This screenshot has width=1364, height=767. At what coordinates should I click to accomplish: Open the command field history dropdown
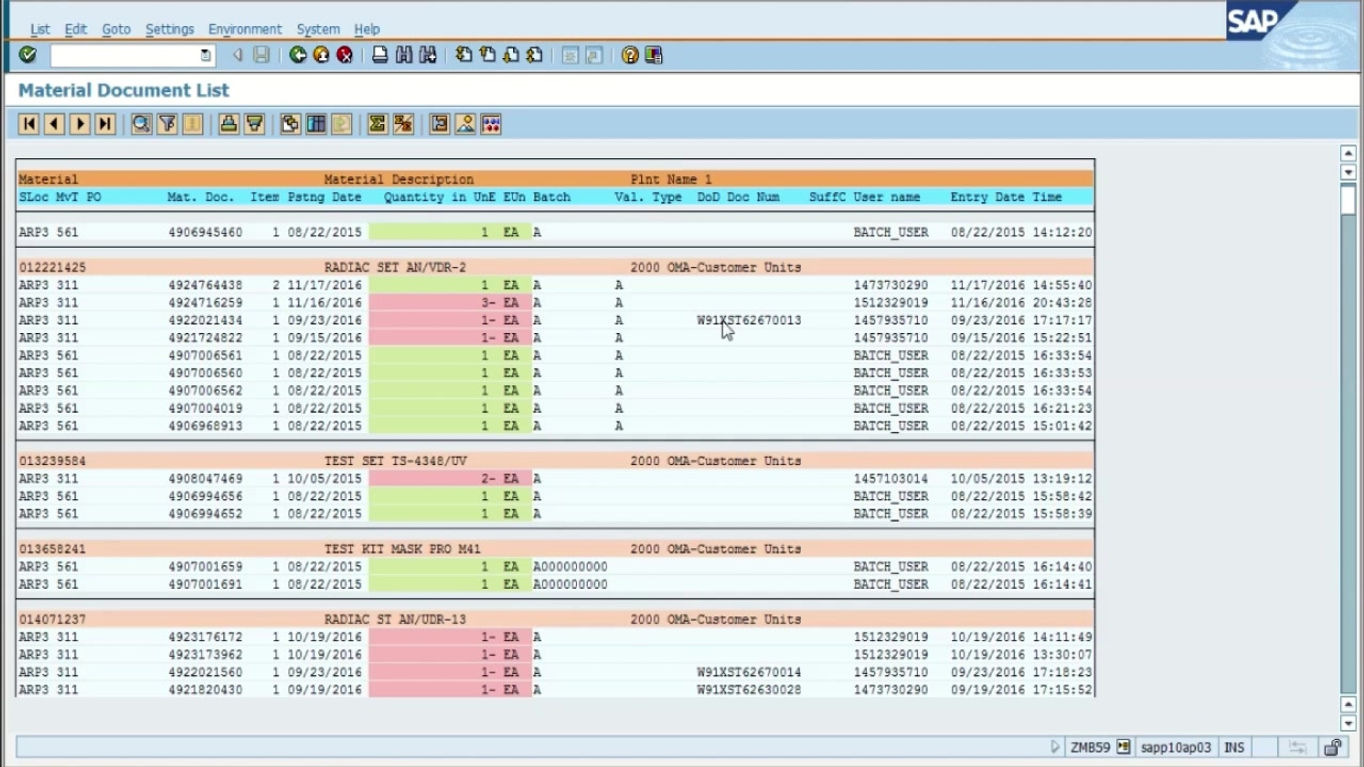click(x=206, y=55)
